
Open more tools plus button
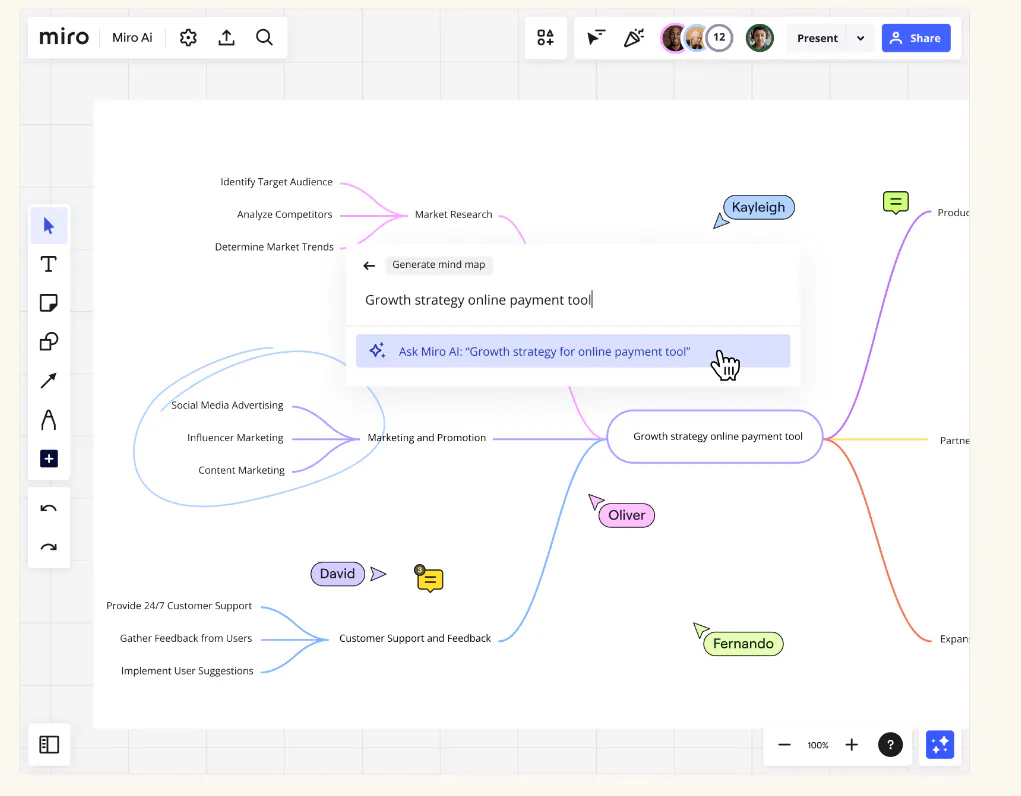coord(49,459)
